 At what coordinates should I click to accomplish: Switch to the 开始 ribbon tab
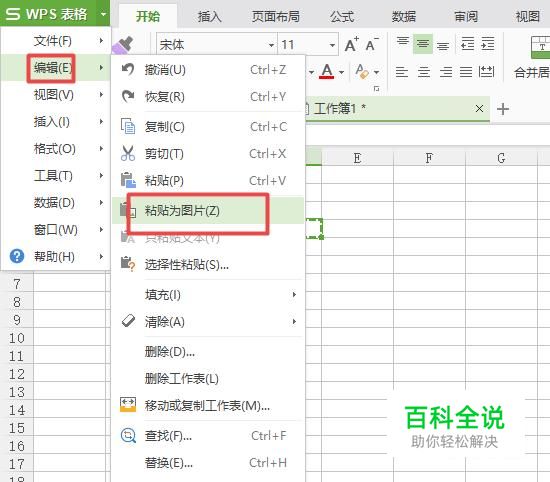pyautogui.click(x=148, y=16)
